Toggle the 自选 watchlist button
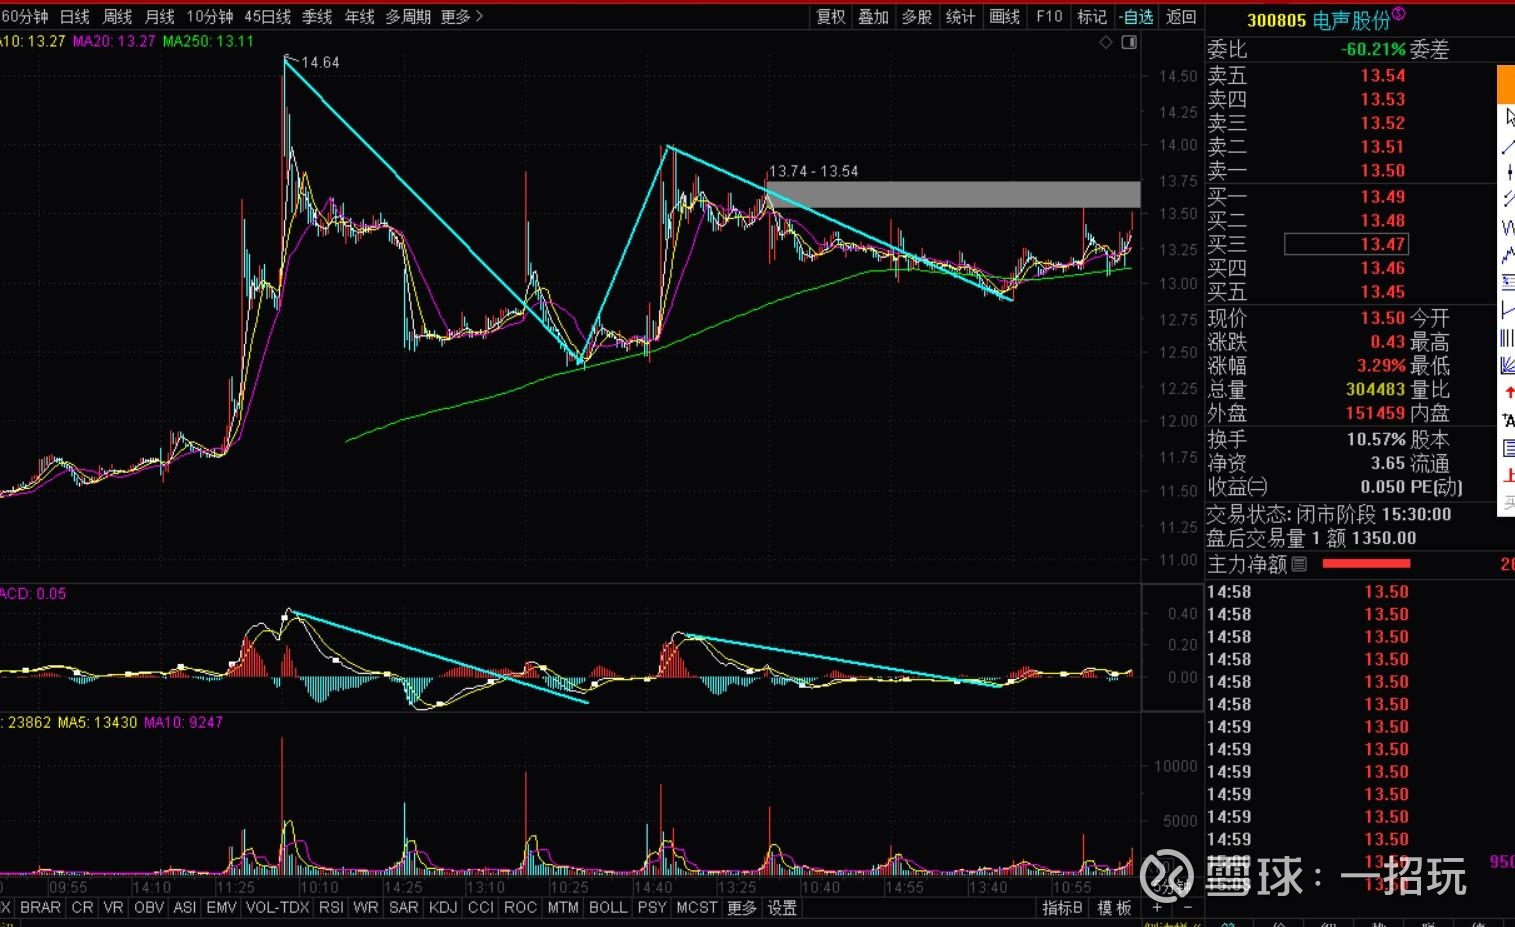This screenshot has height=927, width=1515. coord(1136,16)
